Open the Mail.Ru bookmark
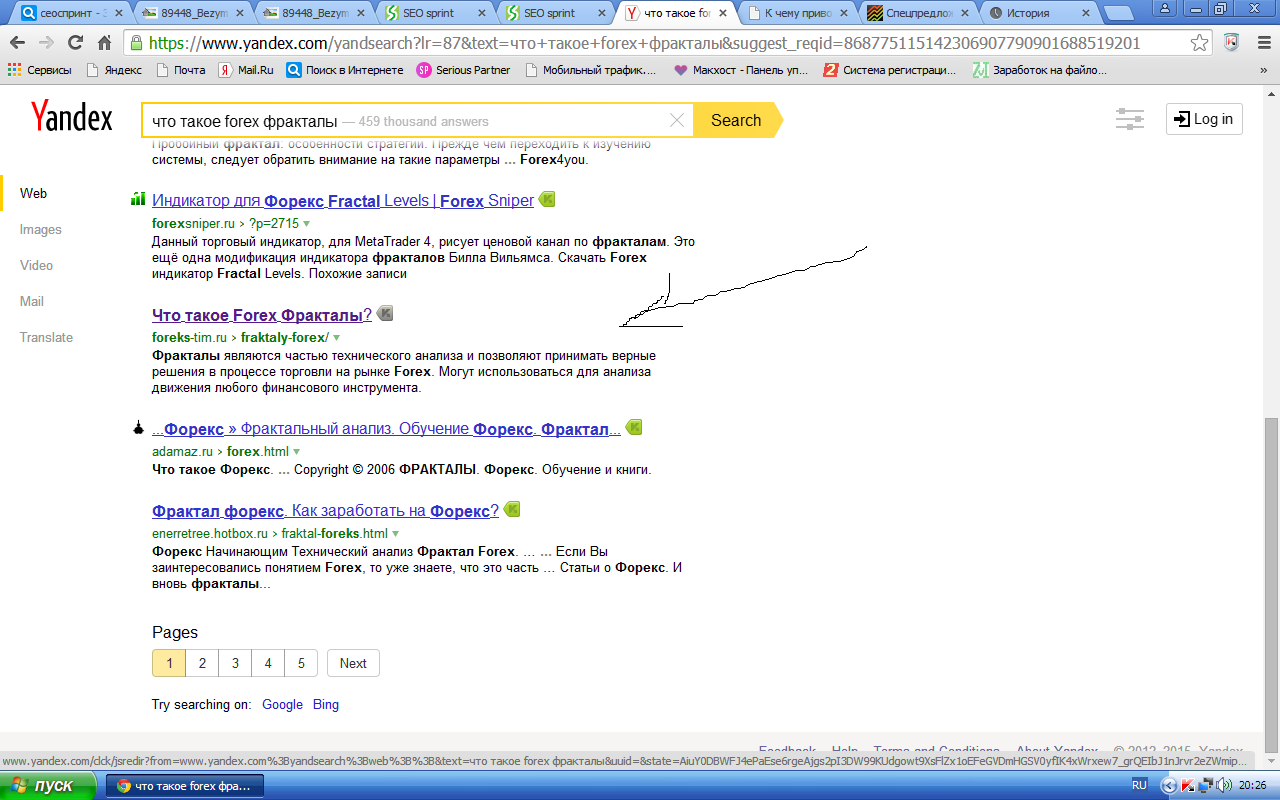1280x800 pixels. pos(246,70)
